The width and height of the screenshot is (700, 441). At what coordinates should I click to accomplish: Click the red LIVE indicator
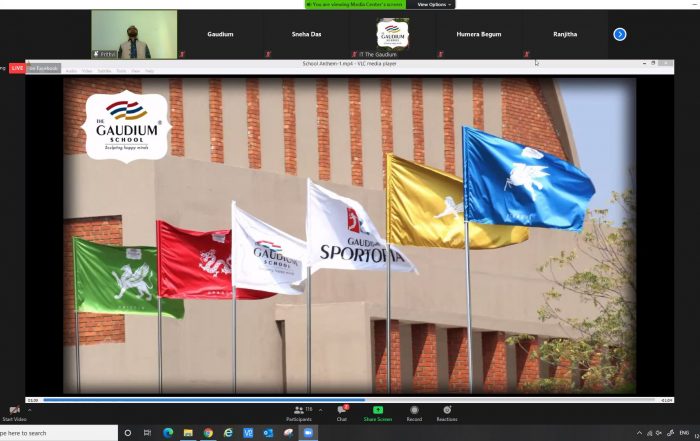(x=17, y=68)
